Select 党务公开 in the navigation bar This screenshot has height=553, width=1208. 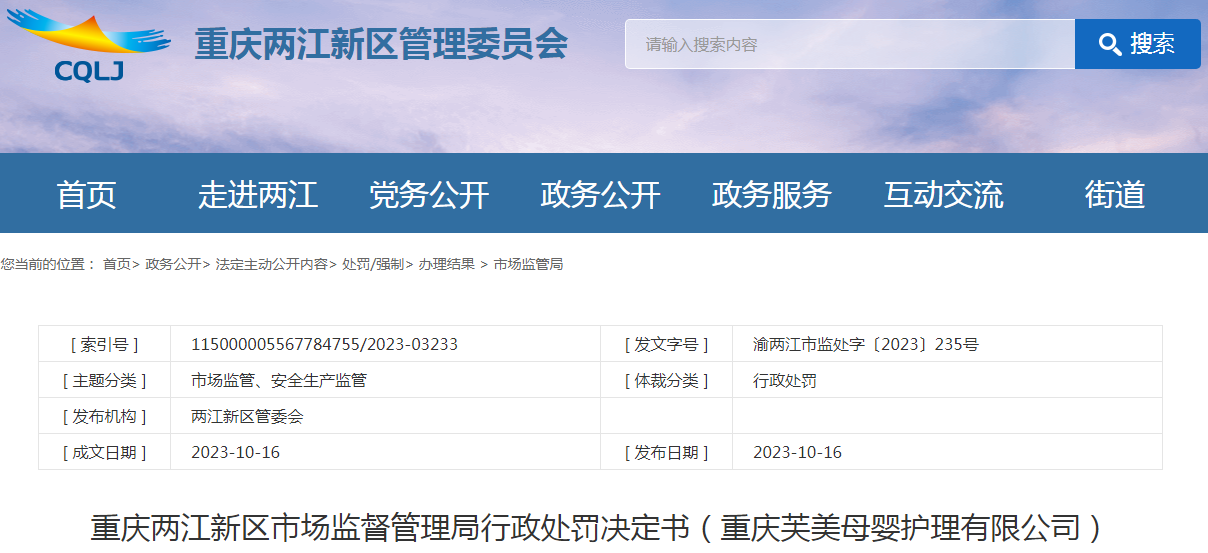point(429,194)
